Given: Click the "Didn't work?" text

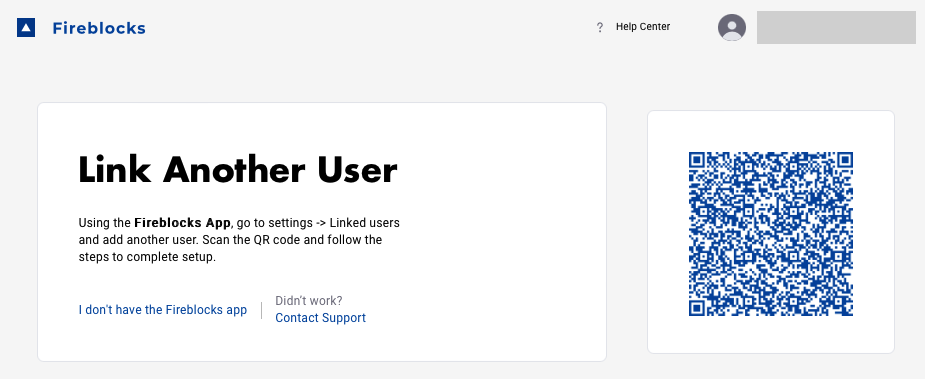Looking at the screenshot, I should click(x=309, y=301).
